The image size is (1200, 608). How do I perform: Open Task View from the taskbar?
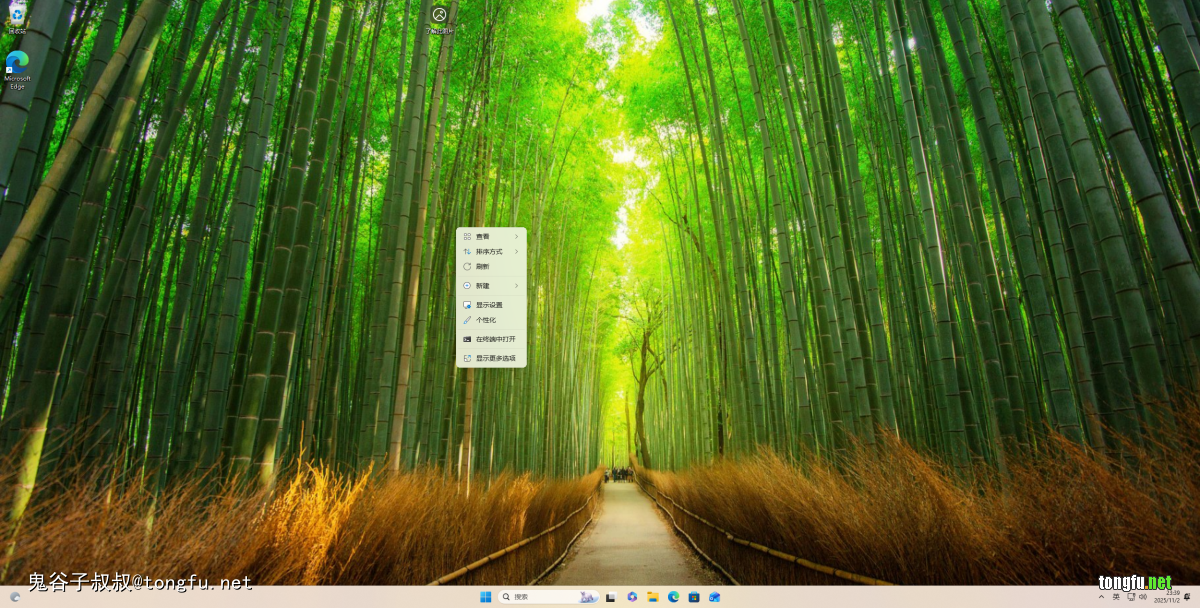[611, 597]
